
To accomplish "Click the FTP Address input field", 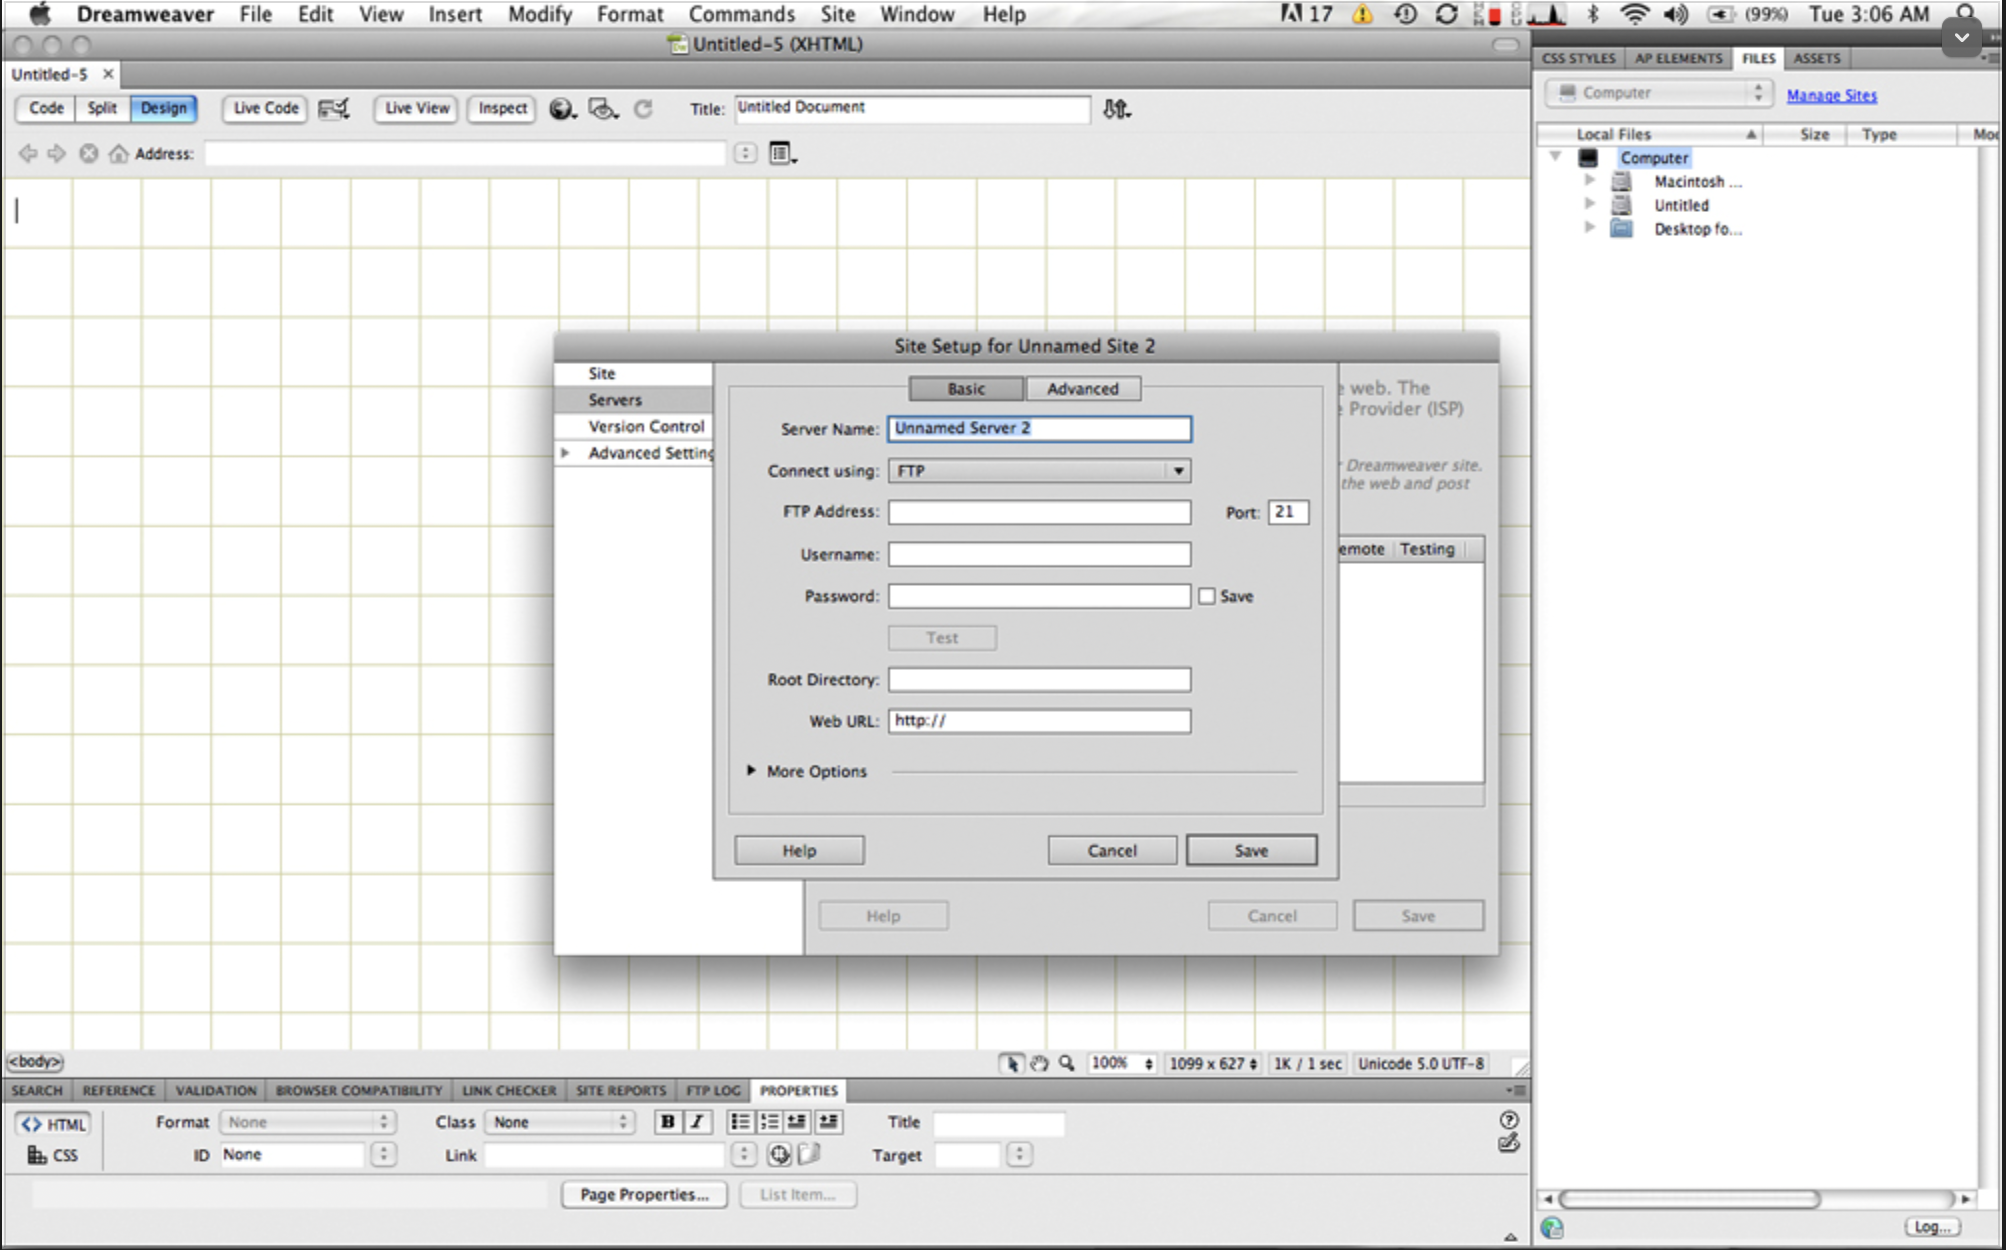I will coord(1039,512).
